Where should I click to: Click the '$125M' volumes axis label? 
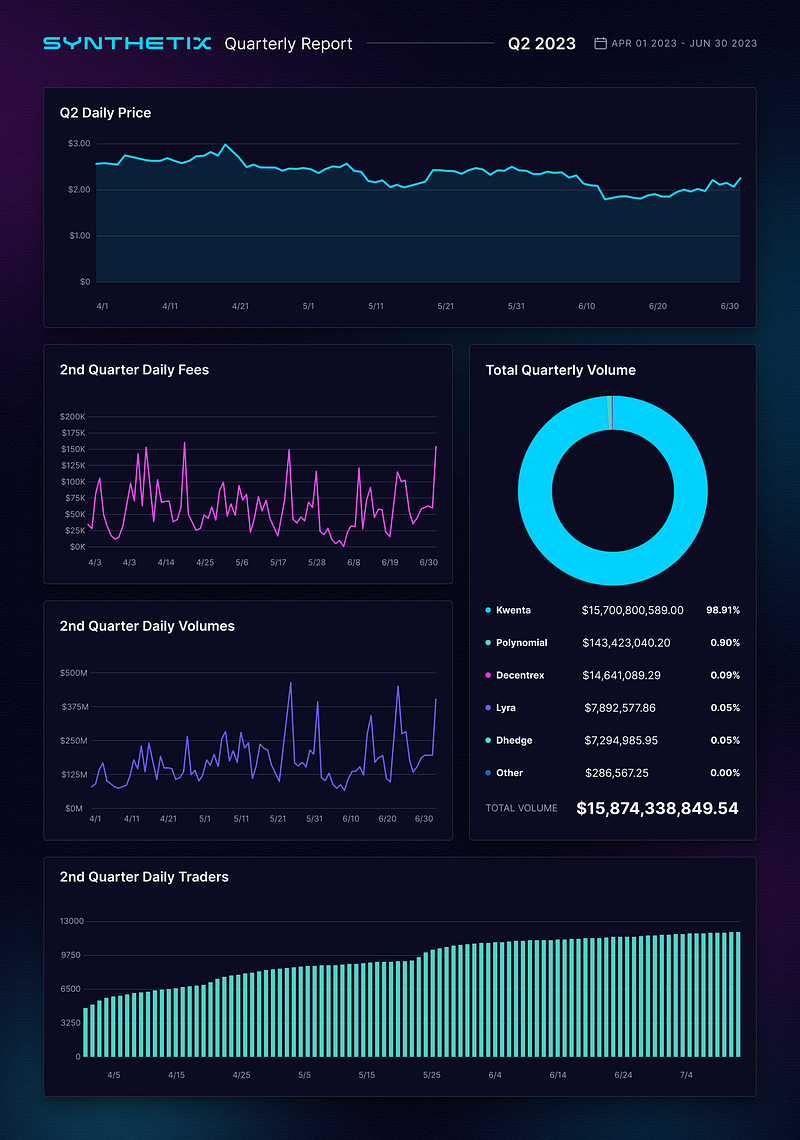[74, 774]
